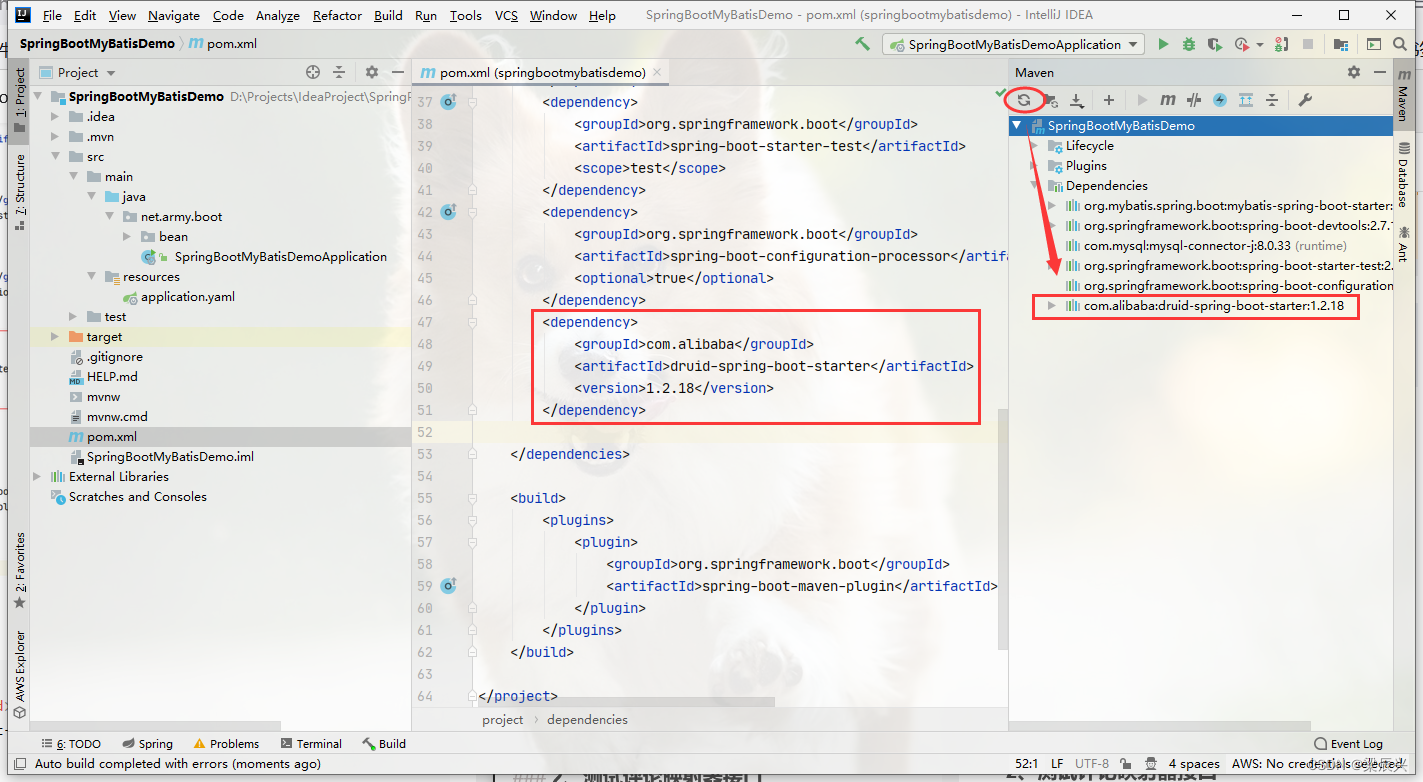Image resolution: width=1423 pixels, height=782 pixels.
Task: Start debugging with the bug icon
Action: (1189, 44)
